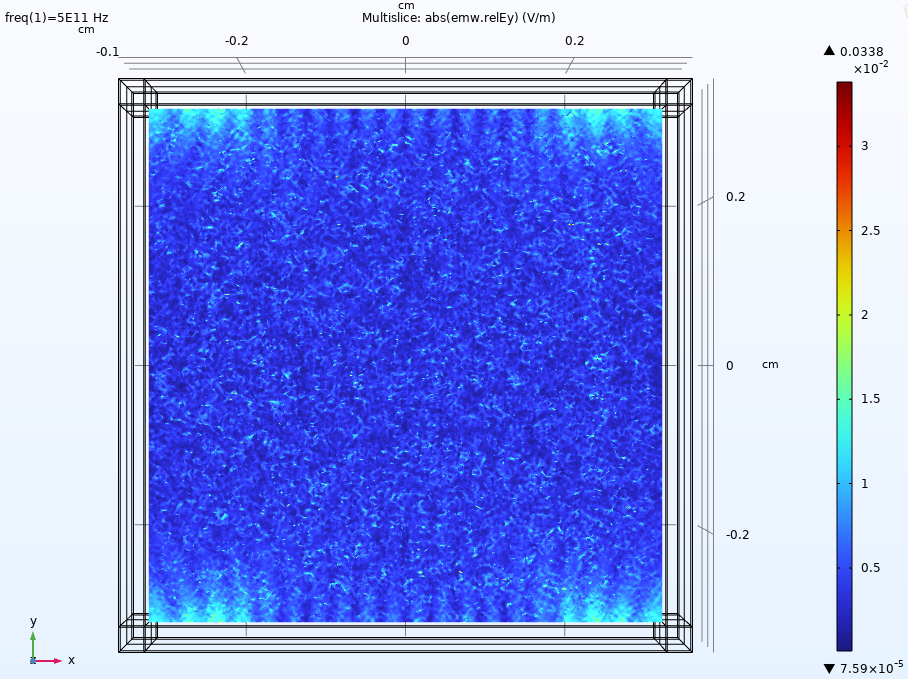Click the cm unit label right of plot
This screenshot has width=908, height=679.
770,364
